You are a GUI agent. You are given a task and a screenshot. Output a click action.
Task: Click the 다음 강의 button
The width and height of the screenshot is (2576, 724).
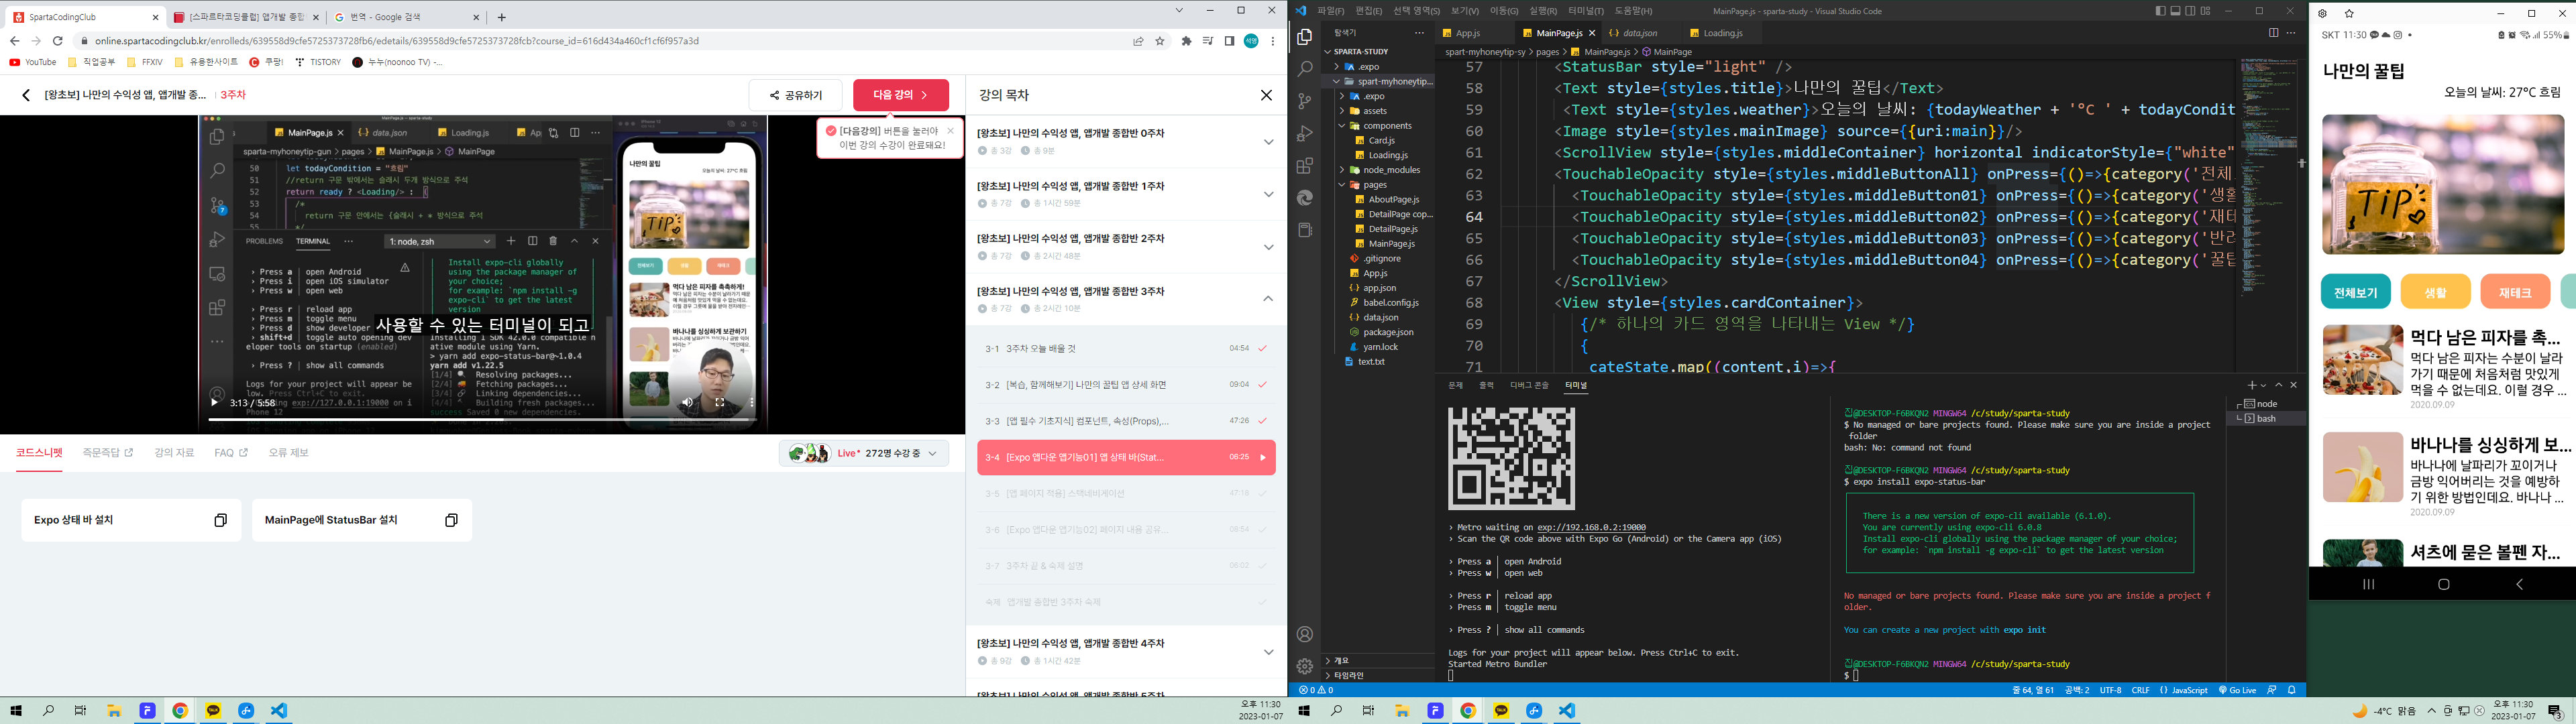(901, 95)
